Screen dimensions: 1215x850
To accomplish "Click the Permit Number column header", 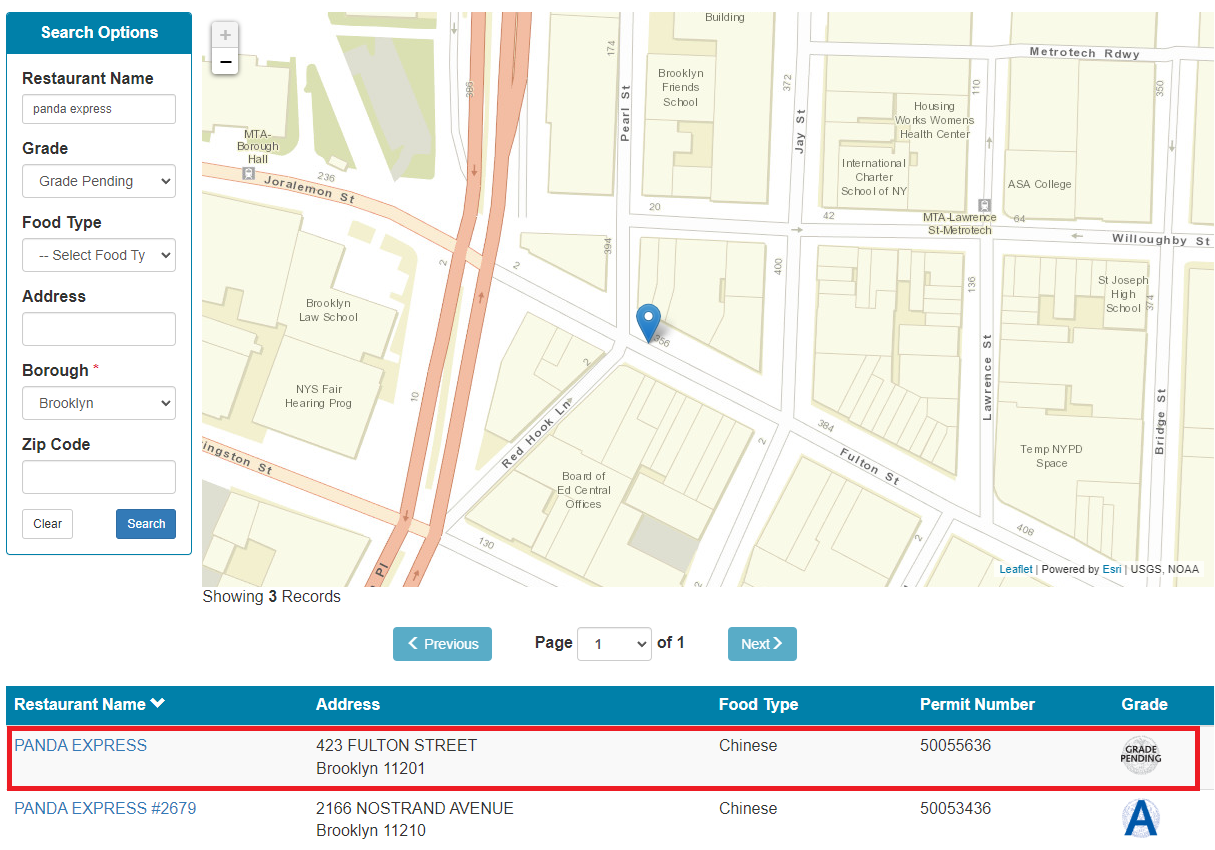I will tap(977, 704).
